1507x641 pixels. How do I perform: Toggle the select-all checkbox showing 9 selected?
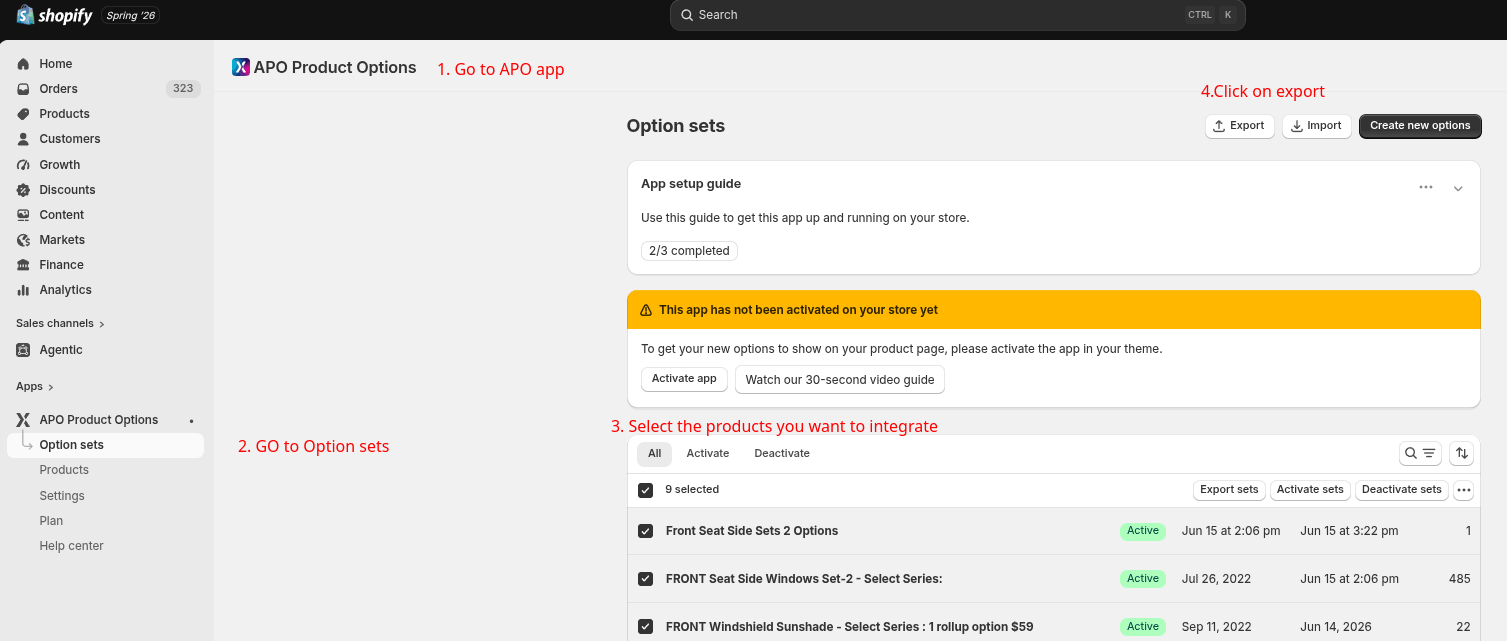point(646,490)
